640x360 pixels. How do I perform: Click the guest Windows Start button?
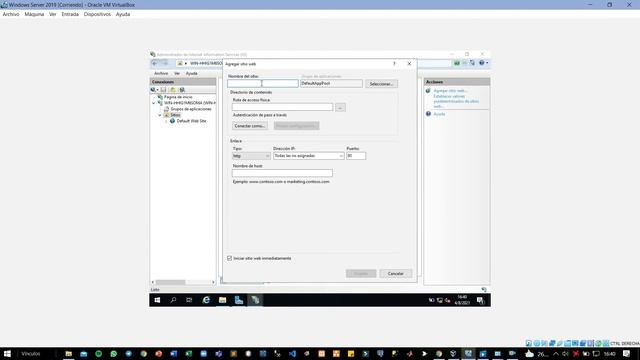click(x=157, y=300)
